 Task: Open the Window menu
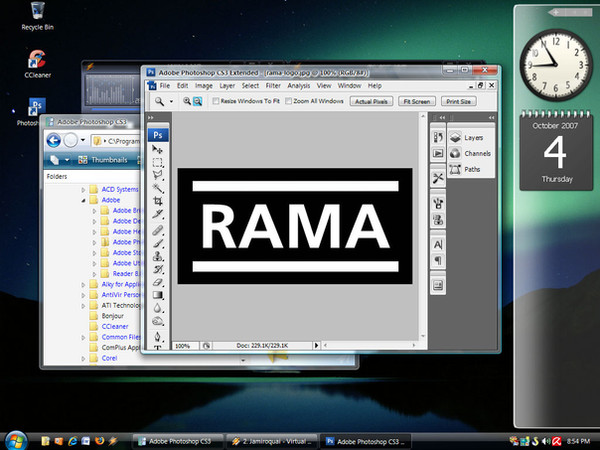(x=349, y=86)
